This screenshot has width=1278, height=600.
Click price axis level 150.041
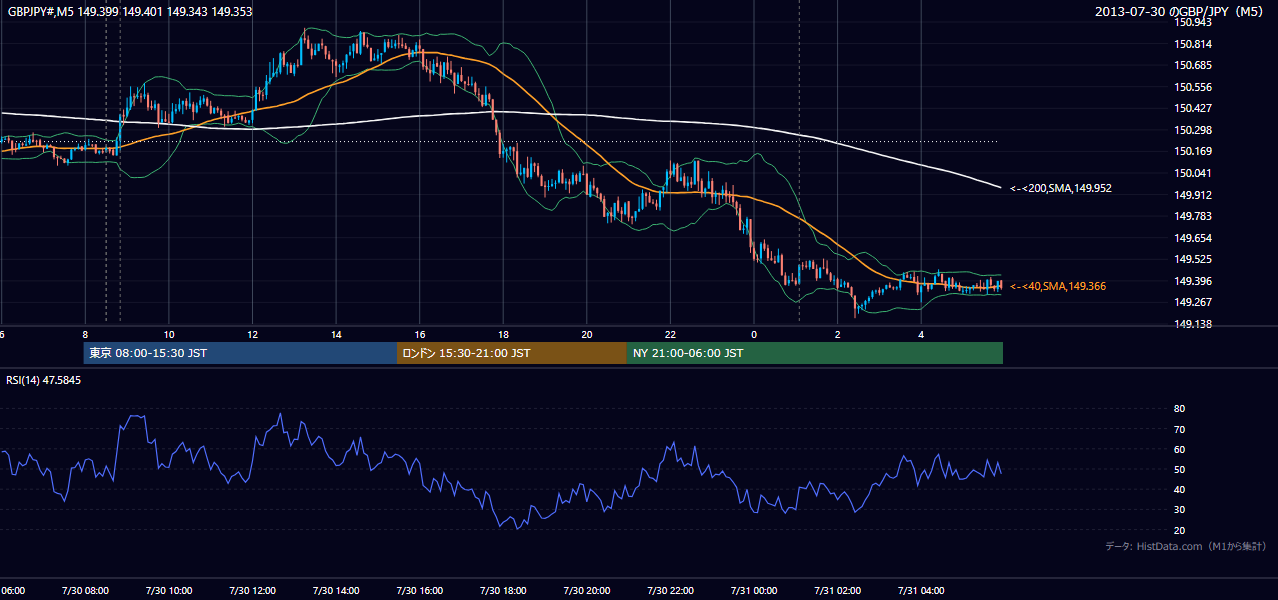(1192, 173)
